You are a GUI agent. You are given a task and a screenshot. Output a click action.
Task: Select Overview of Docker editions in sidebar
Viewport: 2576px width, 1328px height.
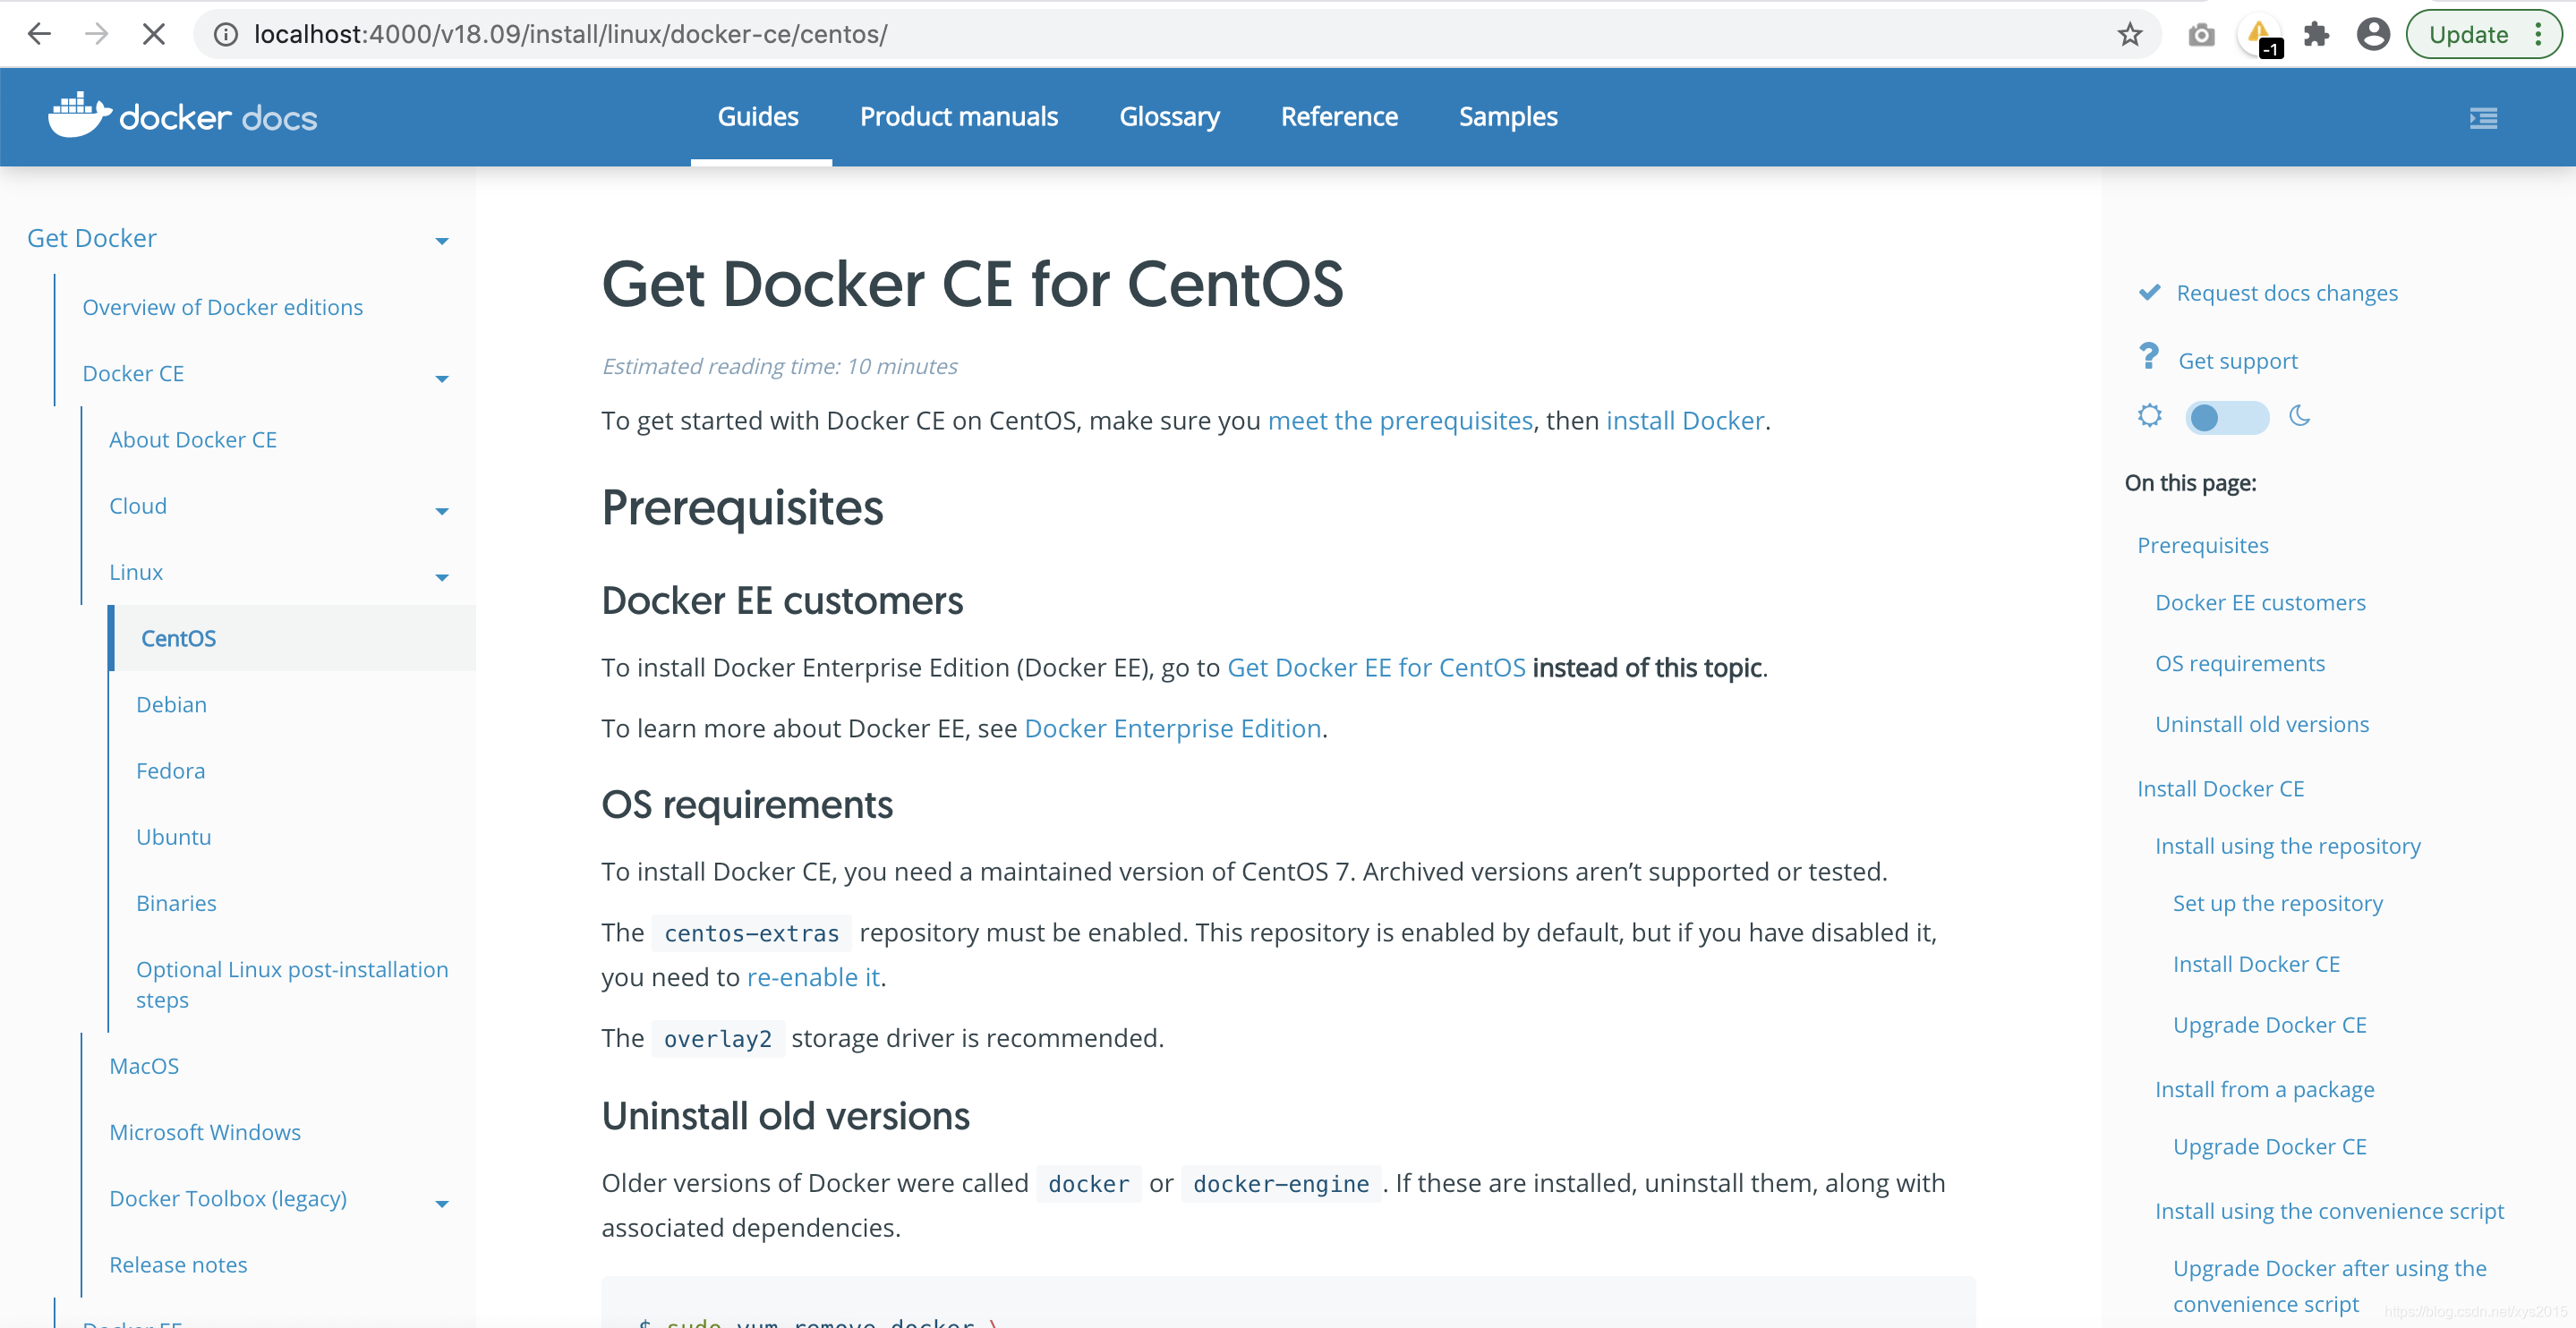(222, 307)
